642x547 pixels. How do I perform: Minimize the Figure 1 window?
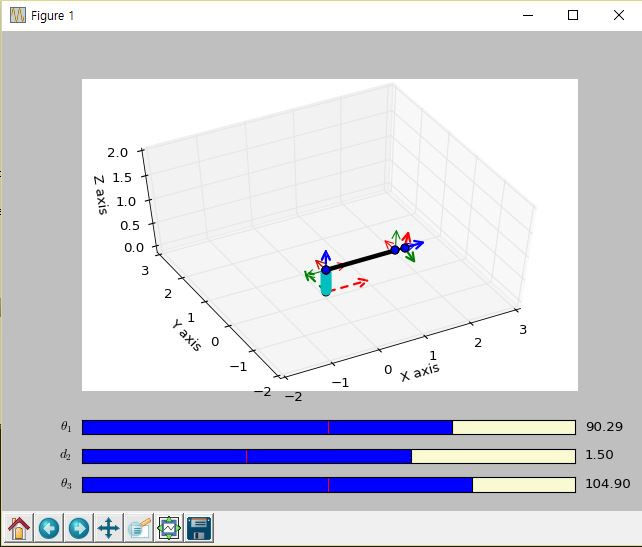click(528, 16)
